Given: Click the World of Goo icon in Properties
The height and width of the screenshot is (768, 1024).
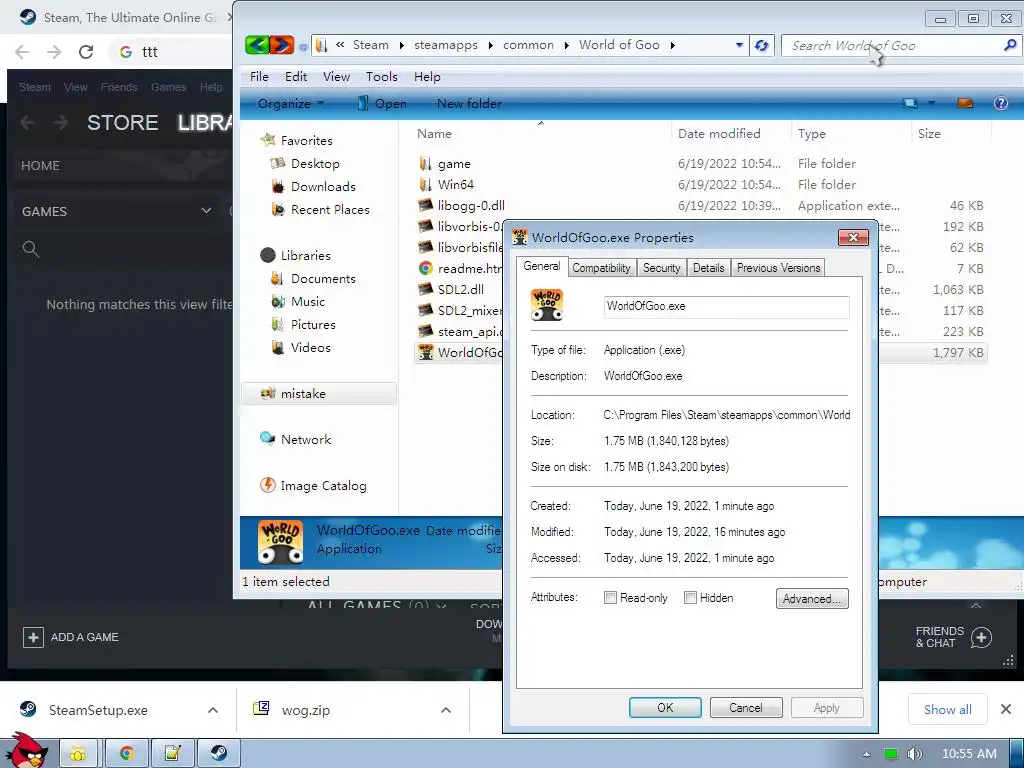Looking at the screenshot, I should click(547, 305).
